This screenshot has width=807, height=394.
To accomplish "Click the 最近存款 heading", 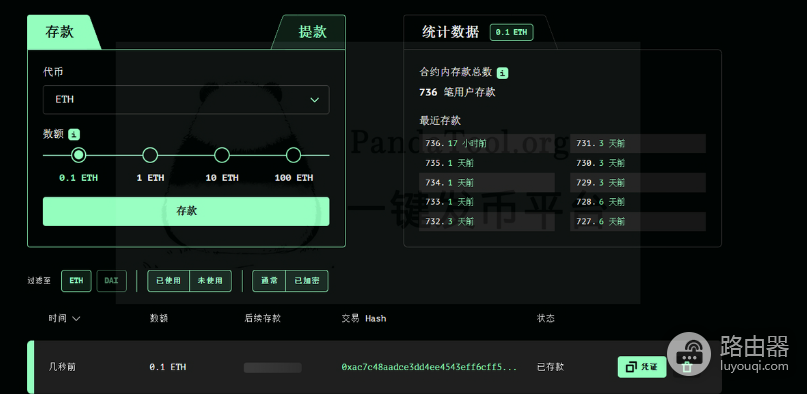I will pos(440,121).
